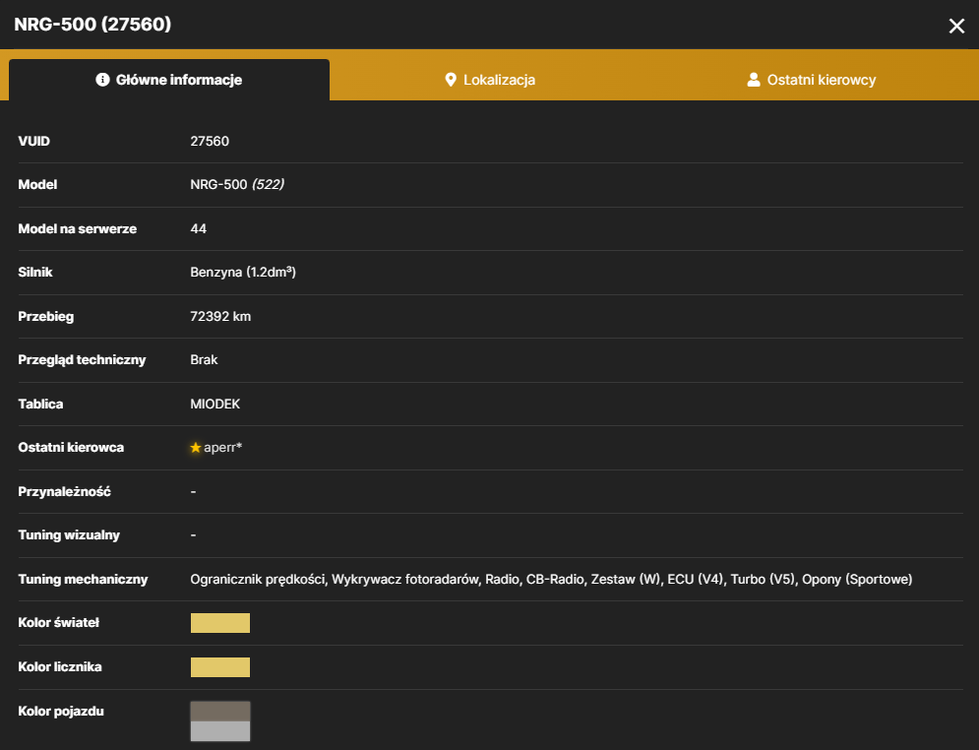Click the MIODEK license plate value
This screenshot has width=979, height=750.
coord(215,404)
